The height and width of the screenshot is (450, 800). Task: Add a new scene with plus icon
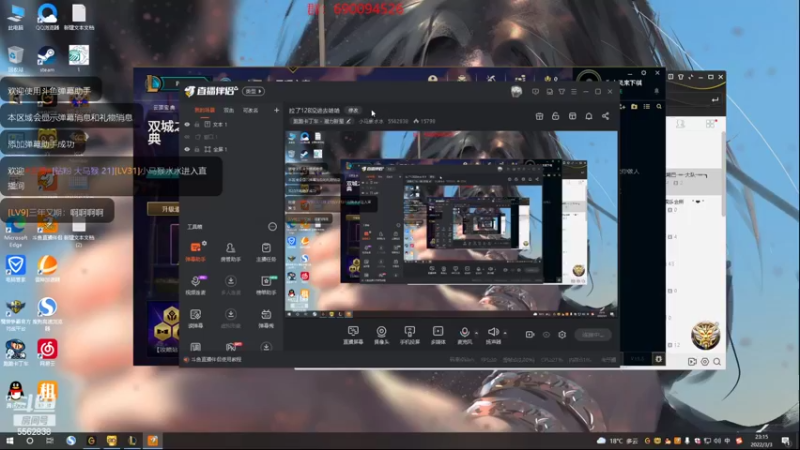point(277,110)
